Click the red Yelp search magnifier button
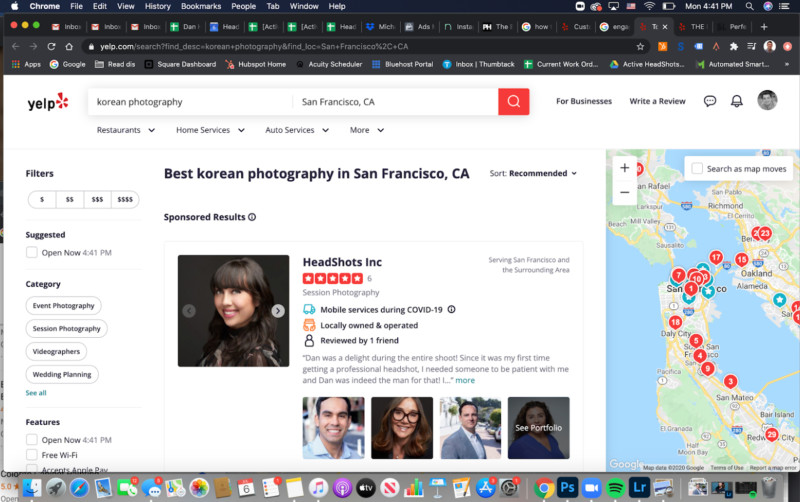The height and width of the screenshot is (502, 800). click(513, 101)
